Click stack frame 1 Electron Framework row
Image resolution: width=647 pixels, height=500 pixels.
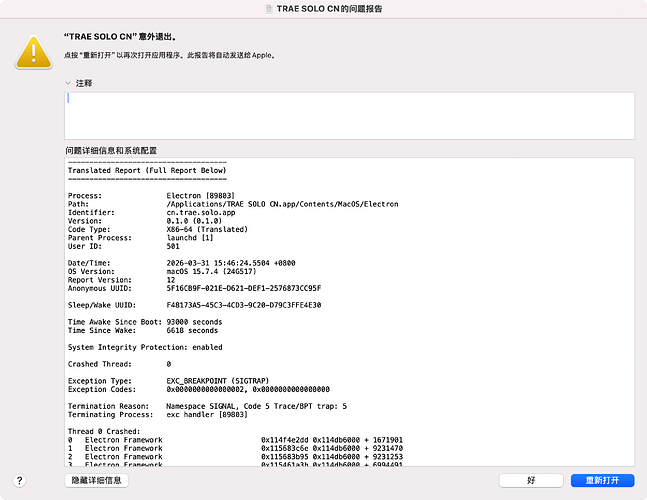[235, 448]
